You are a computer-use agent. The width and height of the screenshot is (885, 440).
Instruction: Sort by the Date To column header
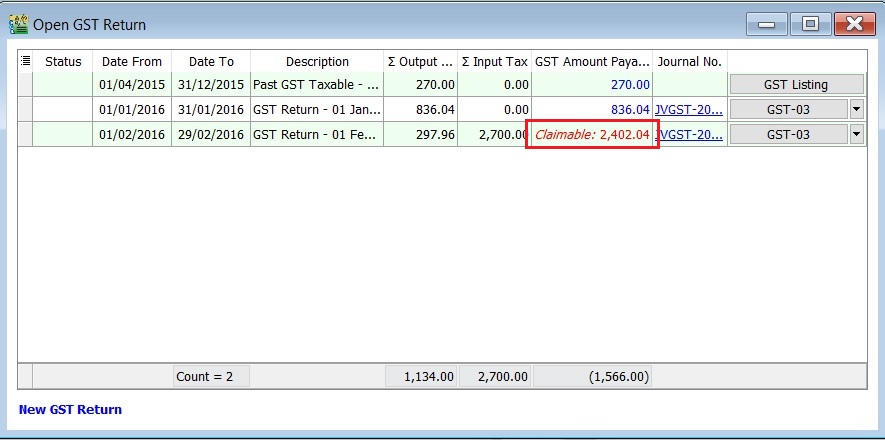point(210,62)
